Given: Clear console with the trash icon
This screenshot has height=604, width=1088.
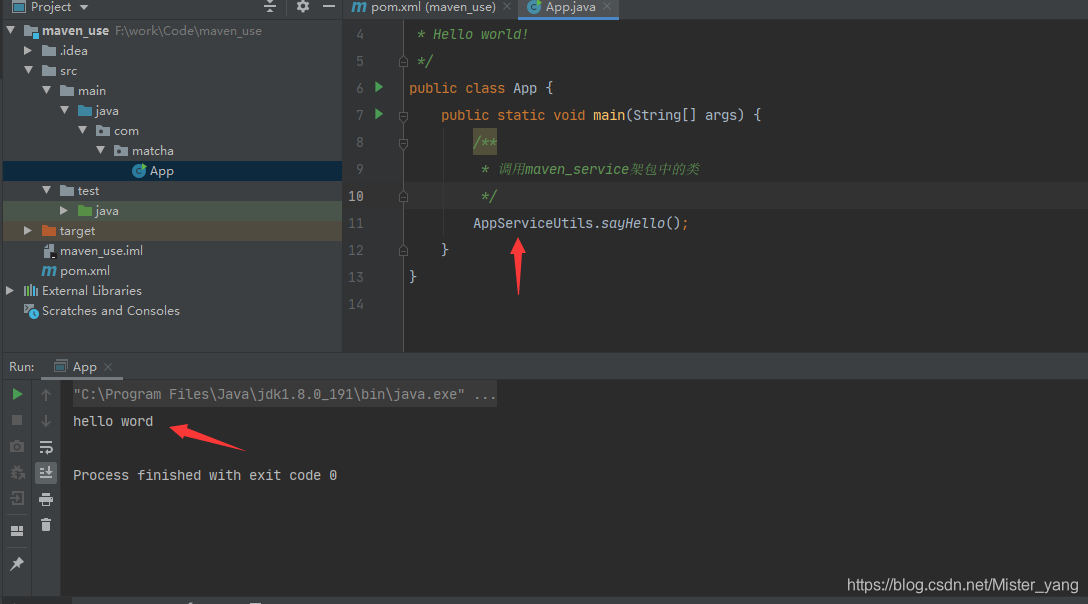Looking at the screenshot, I should click(x=46, y=525).
